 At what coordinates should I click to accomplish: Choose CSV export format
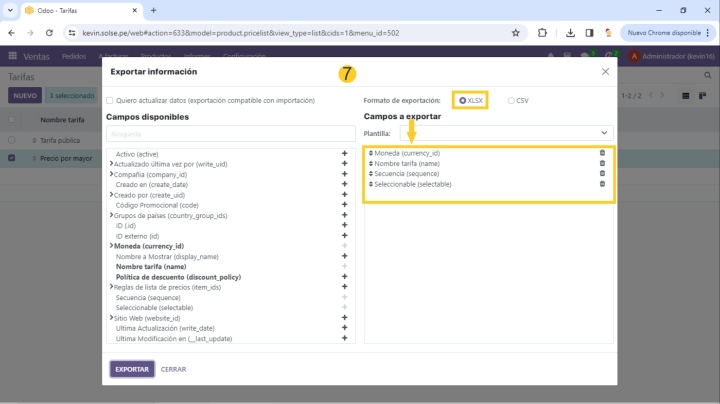tap(511, 101)
